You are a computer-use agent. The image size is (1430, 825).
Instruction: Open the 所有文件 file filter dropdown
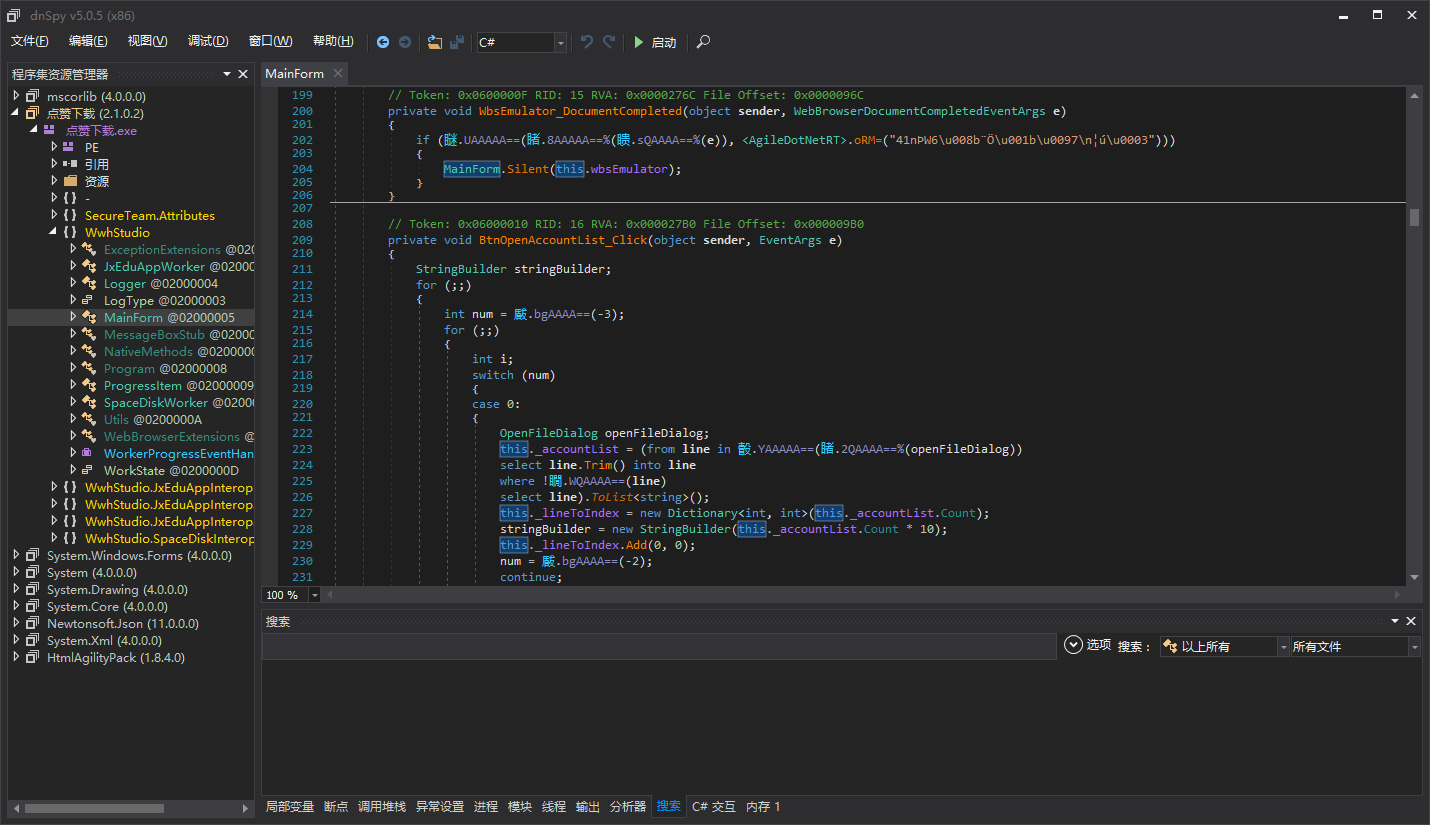coord(1414,646)
